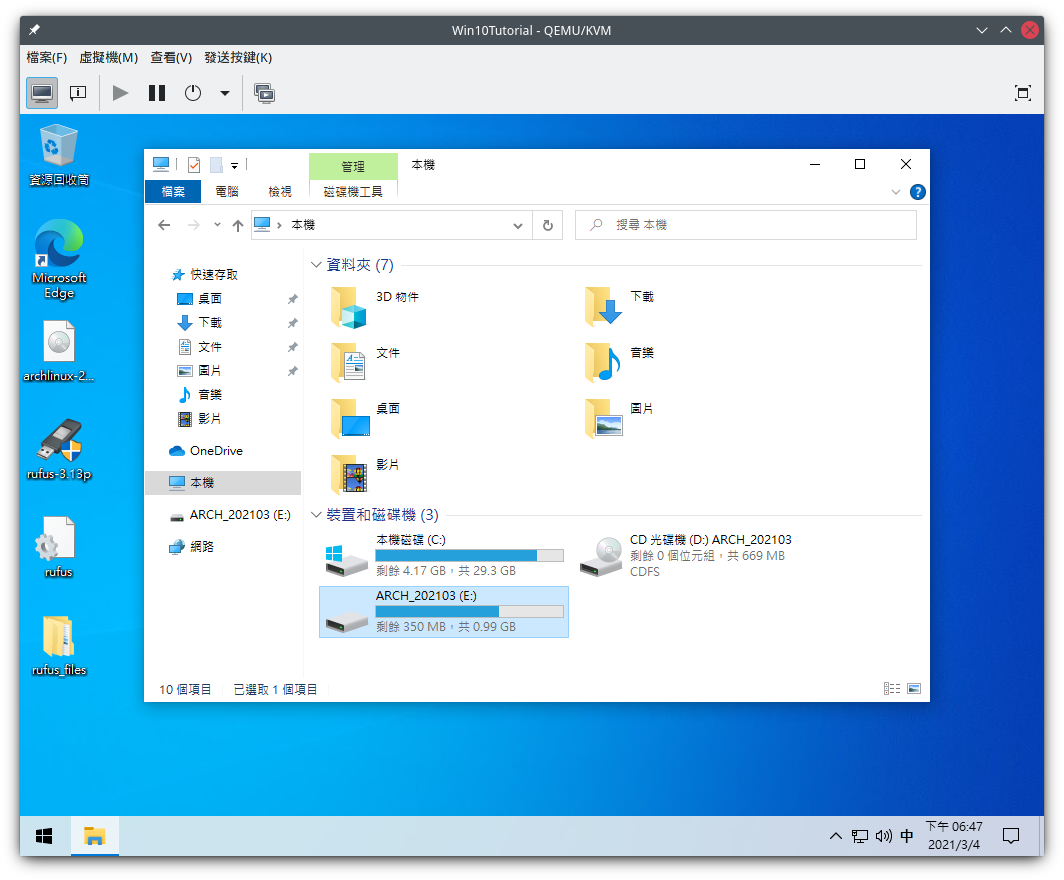Open the 發送按鍵(K) menu
This screenshot has height=880, width=1064.
(x=238, y=58)
